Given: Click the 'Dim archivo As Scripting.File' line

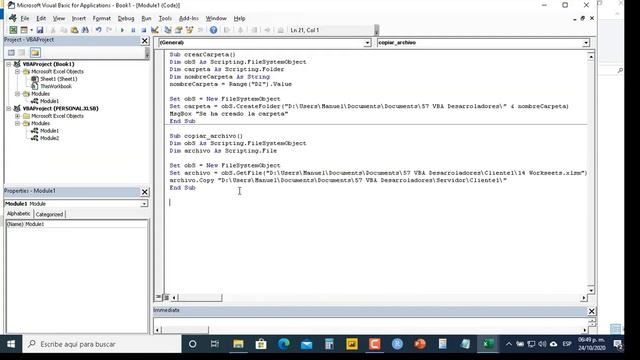Looking at the screenshot, I should 223,151.
